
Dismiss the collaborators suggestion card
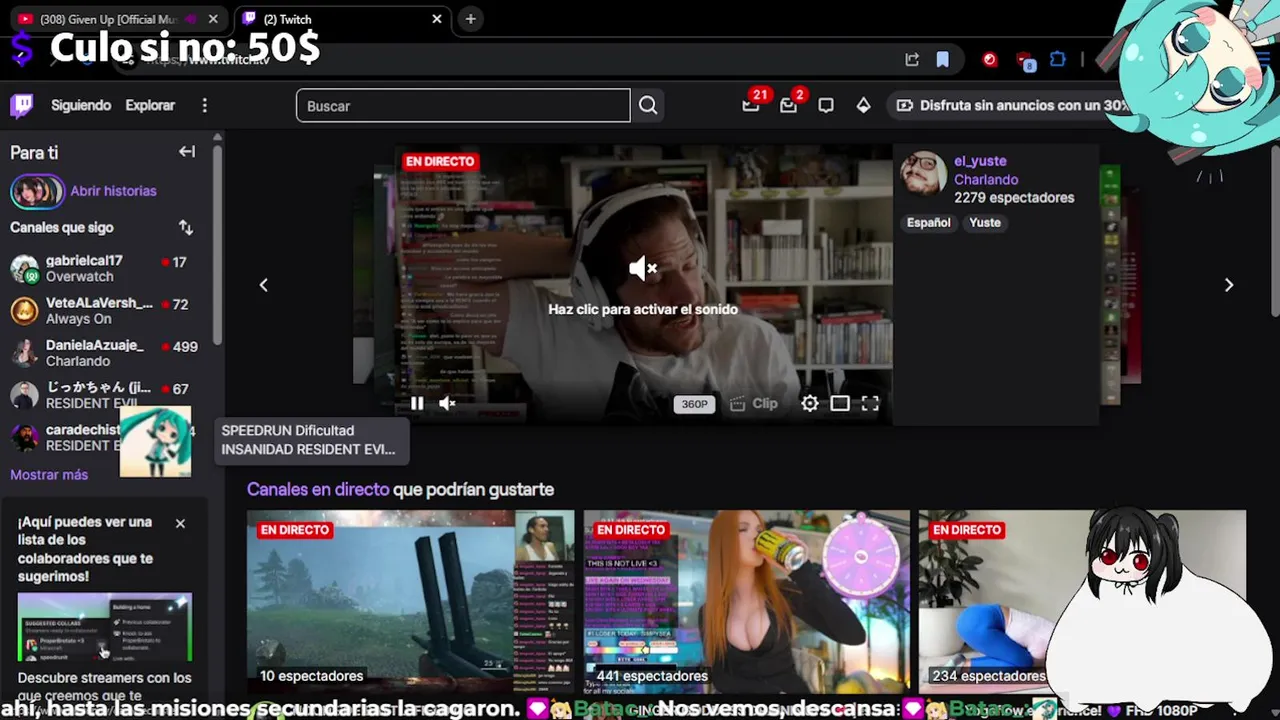pos(180,523)
